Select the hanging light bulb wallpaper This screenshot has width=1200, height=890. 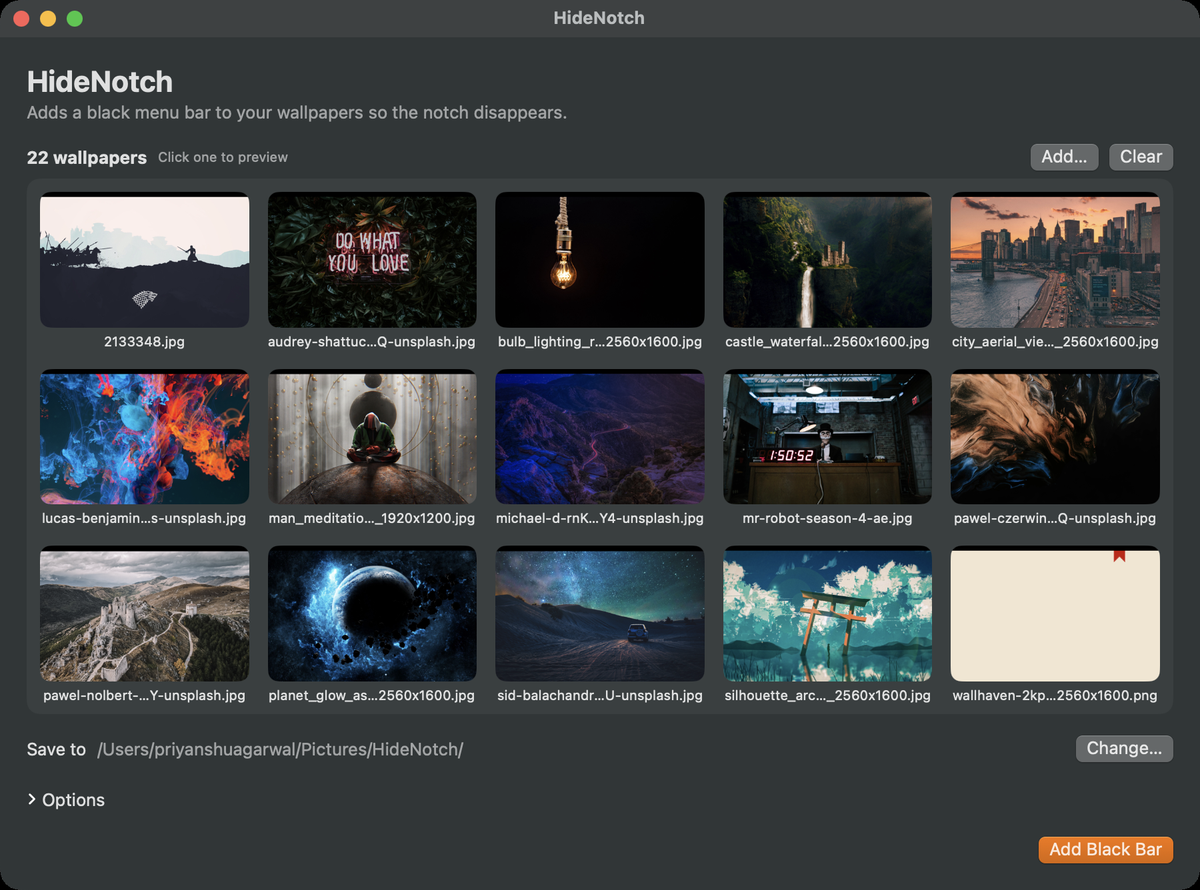(600, 260)
